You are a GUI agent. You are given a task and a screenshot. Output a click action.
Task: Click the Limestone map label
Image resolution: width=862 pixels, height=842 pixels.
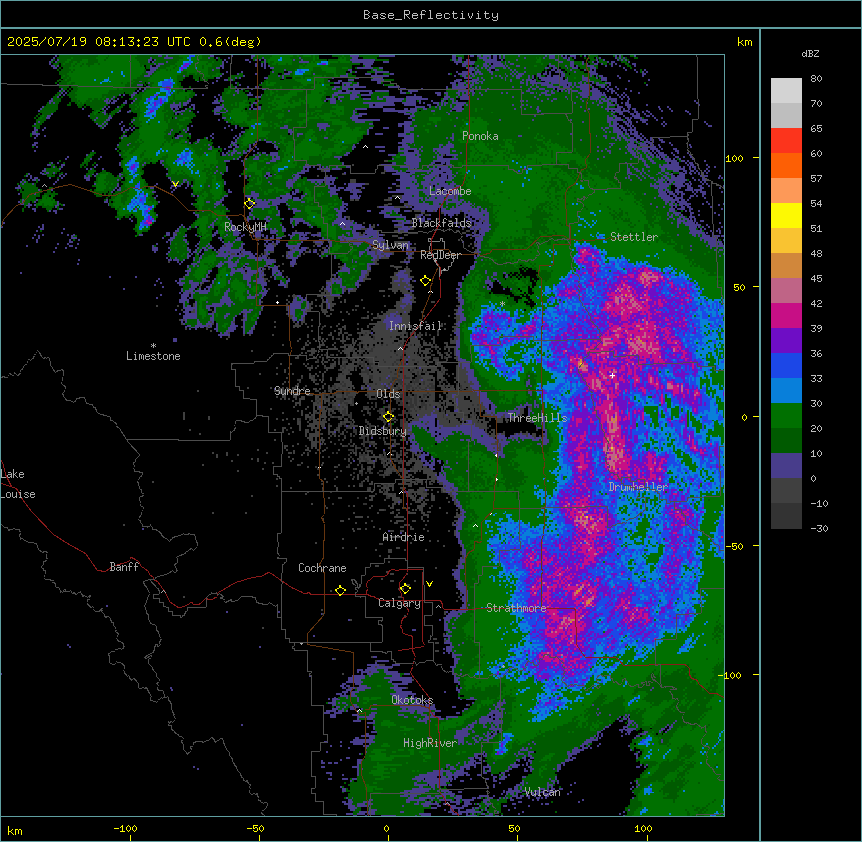[153, 356]
